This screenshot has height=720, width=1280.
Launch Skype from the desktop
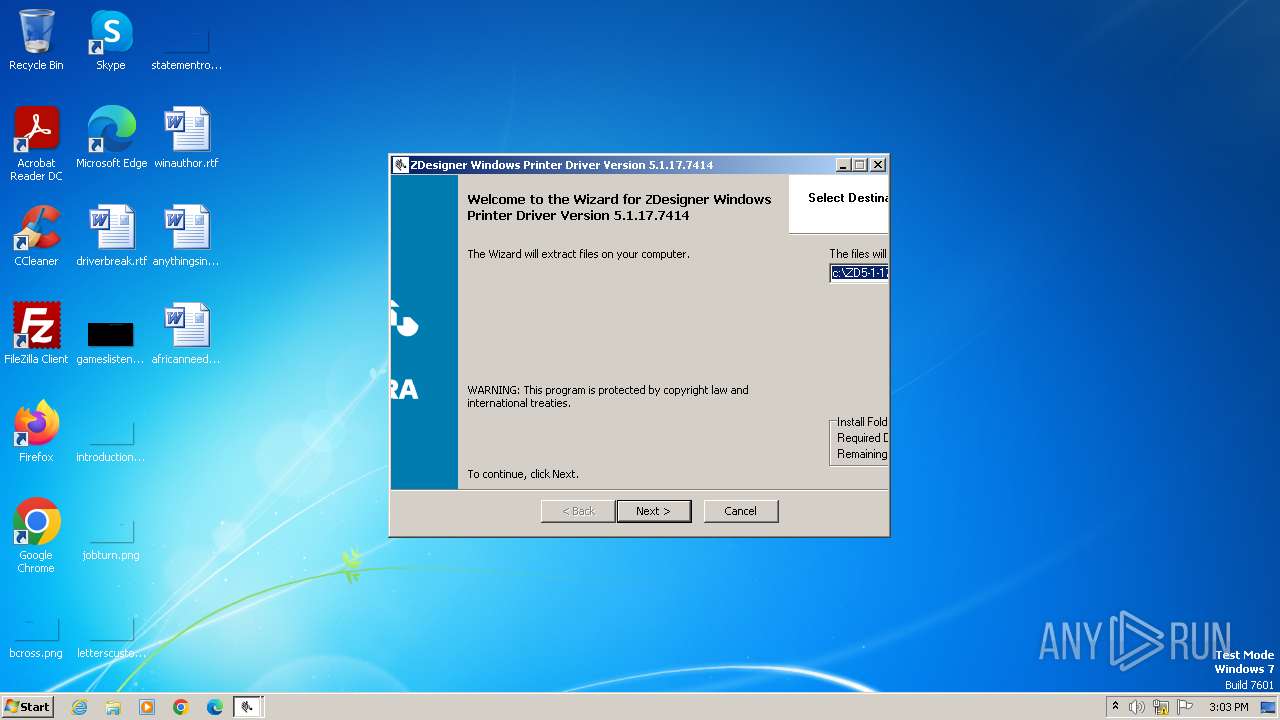pyautogui.click(x=110, y=41)
